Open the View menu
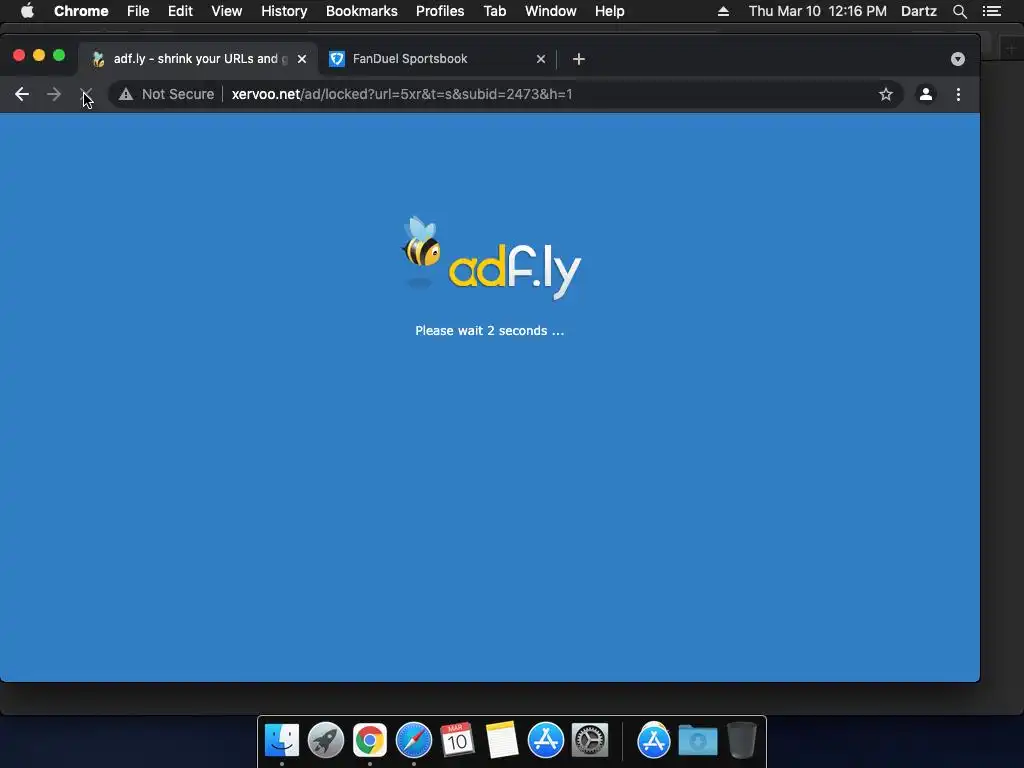 [227, 11]
